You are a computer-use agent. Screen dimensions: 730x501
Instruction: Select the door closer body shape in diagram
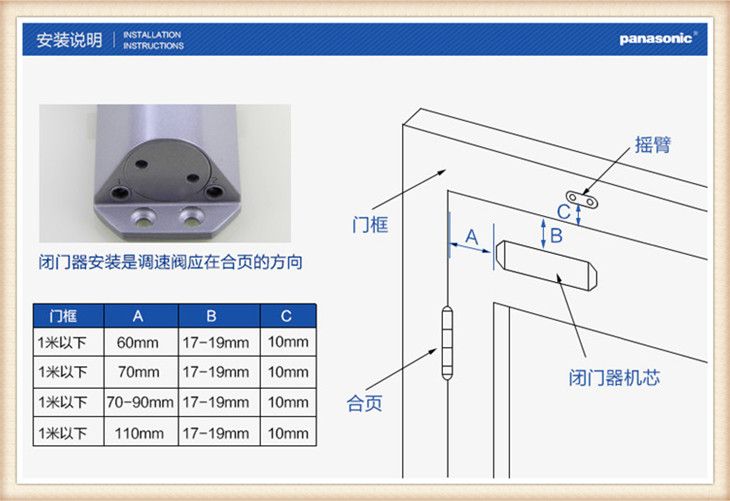[551, 263]
